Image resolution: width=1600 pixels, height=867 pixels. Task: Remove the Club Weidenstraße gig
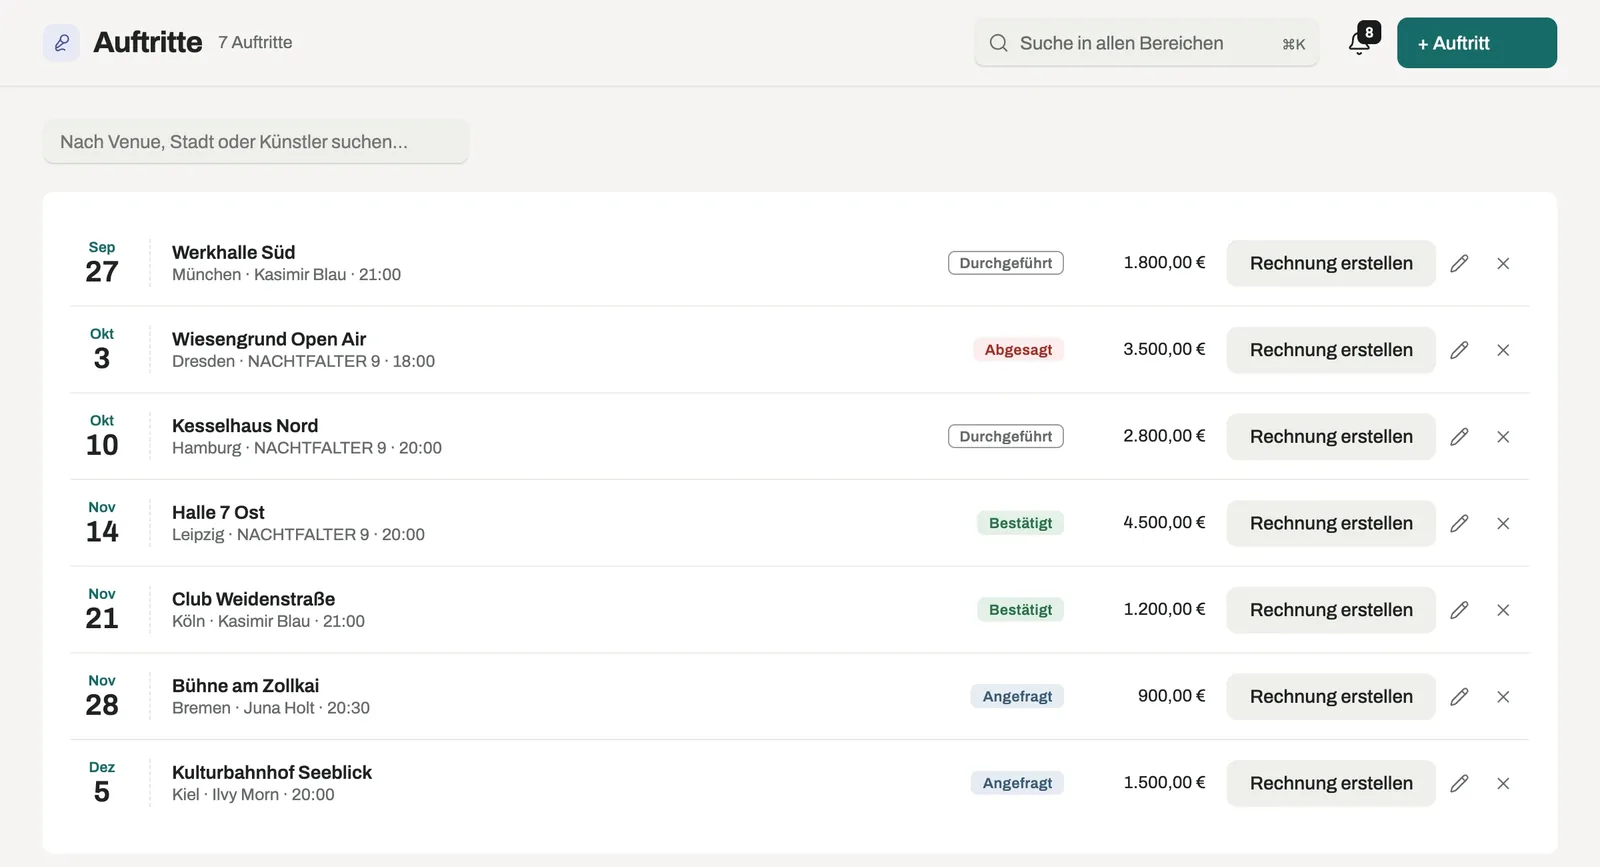click(1503, 610)
